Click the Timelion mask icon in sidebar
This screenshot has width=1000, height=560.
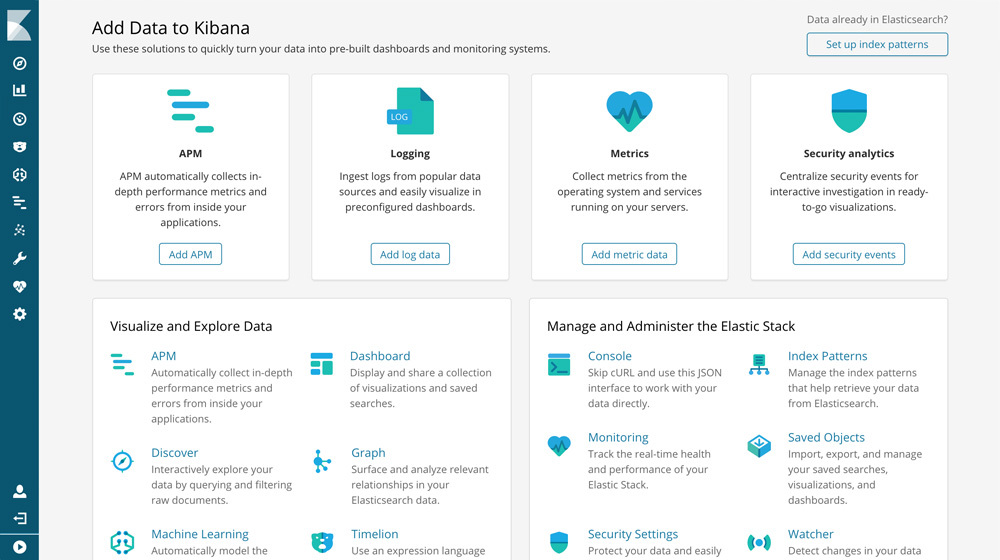click(19, 146)
